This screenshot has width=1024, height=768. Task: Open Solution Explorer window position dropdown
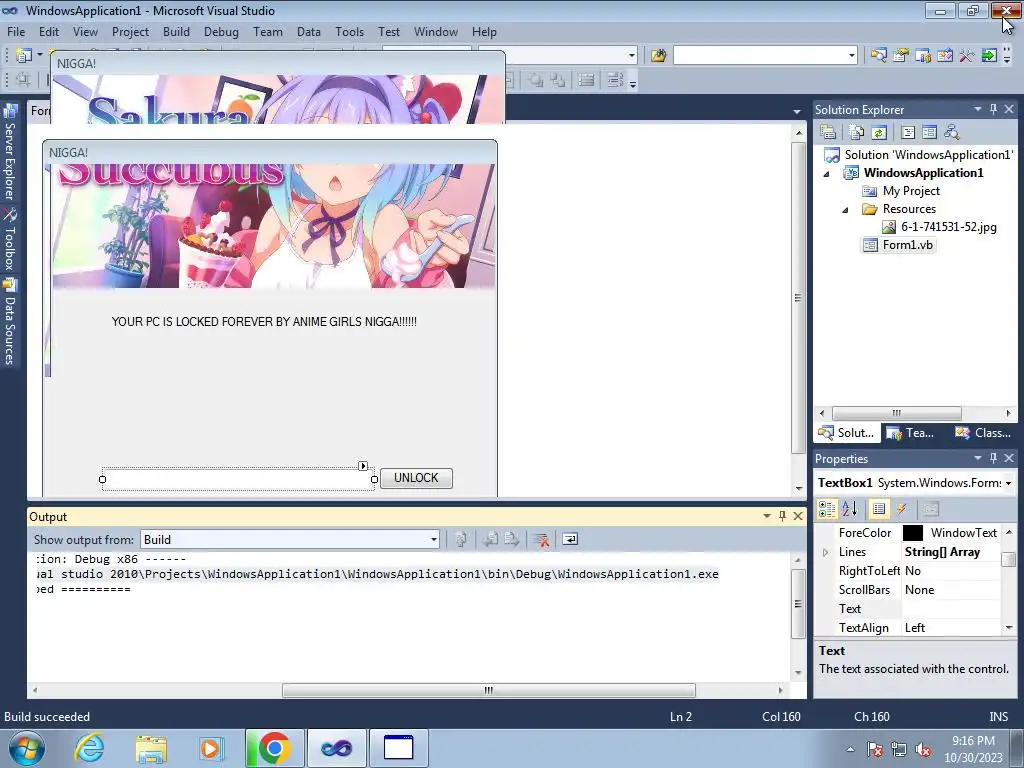pyautogui.click(x=978, y=109)
